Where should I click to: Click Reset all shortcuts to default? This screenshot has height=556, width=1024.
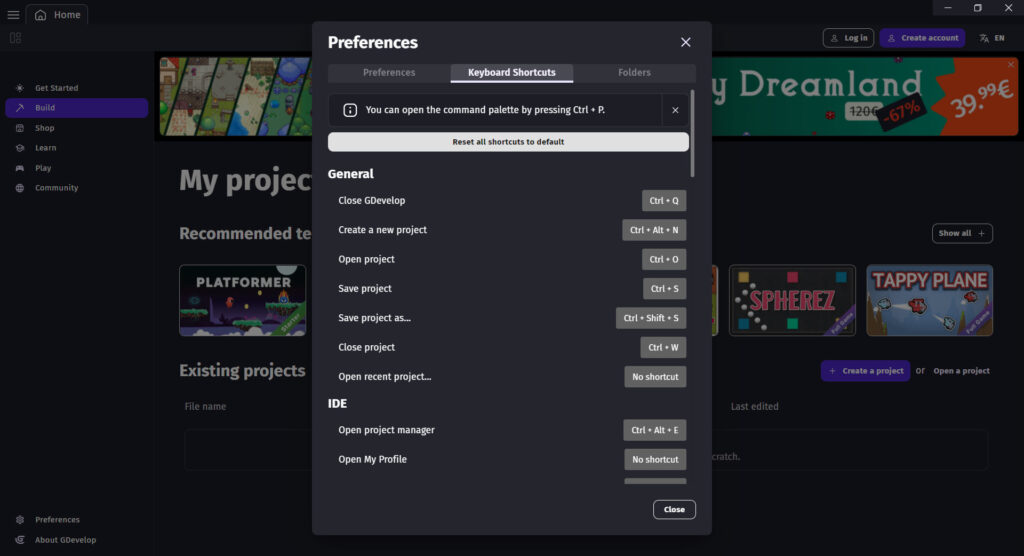pos(508,142)
